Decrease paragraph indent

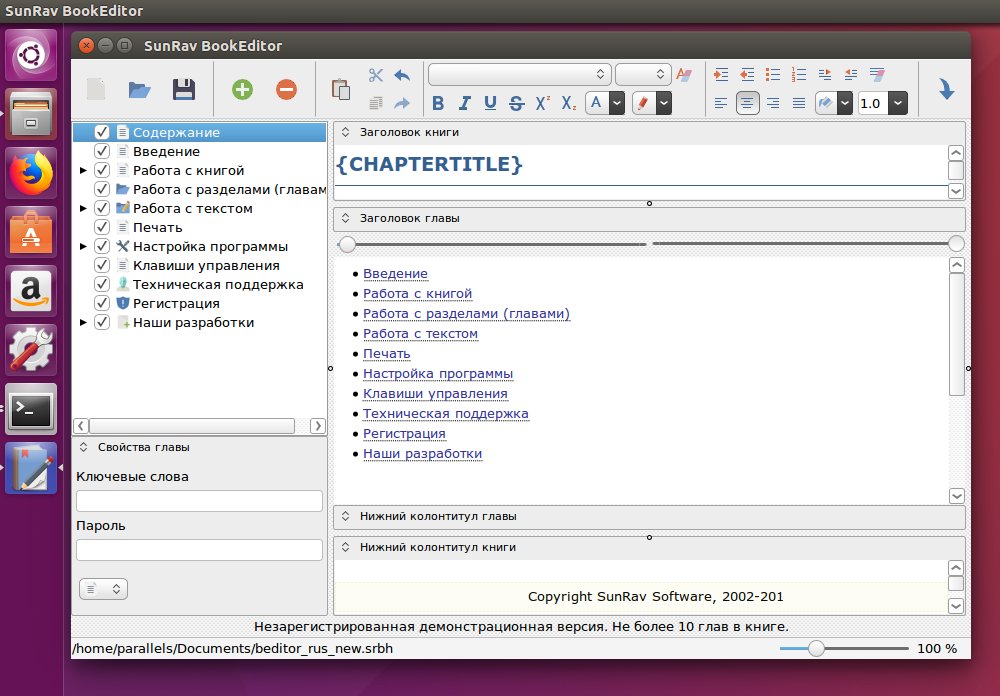coord(747,75)
